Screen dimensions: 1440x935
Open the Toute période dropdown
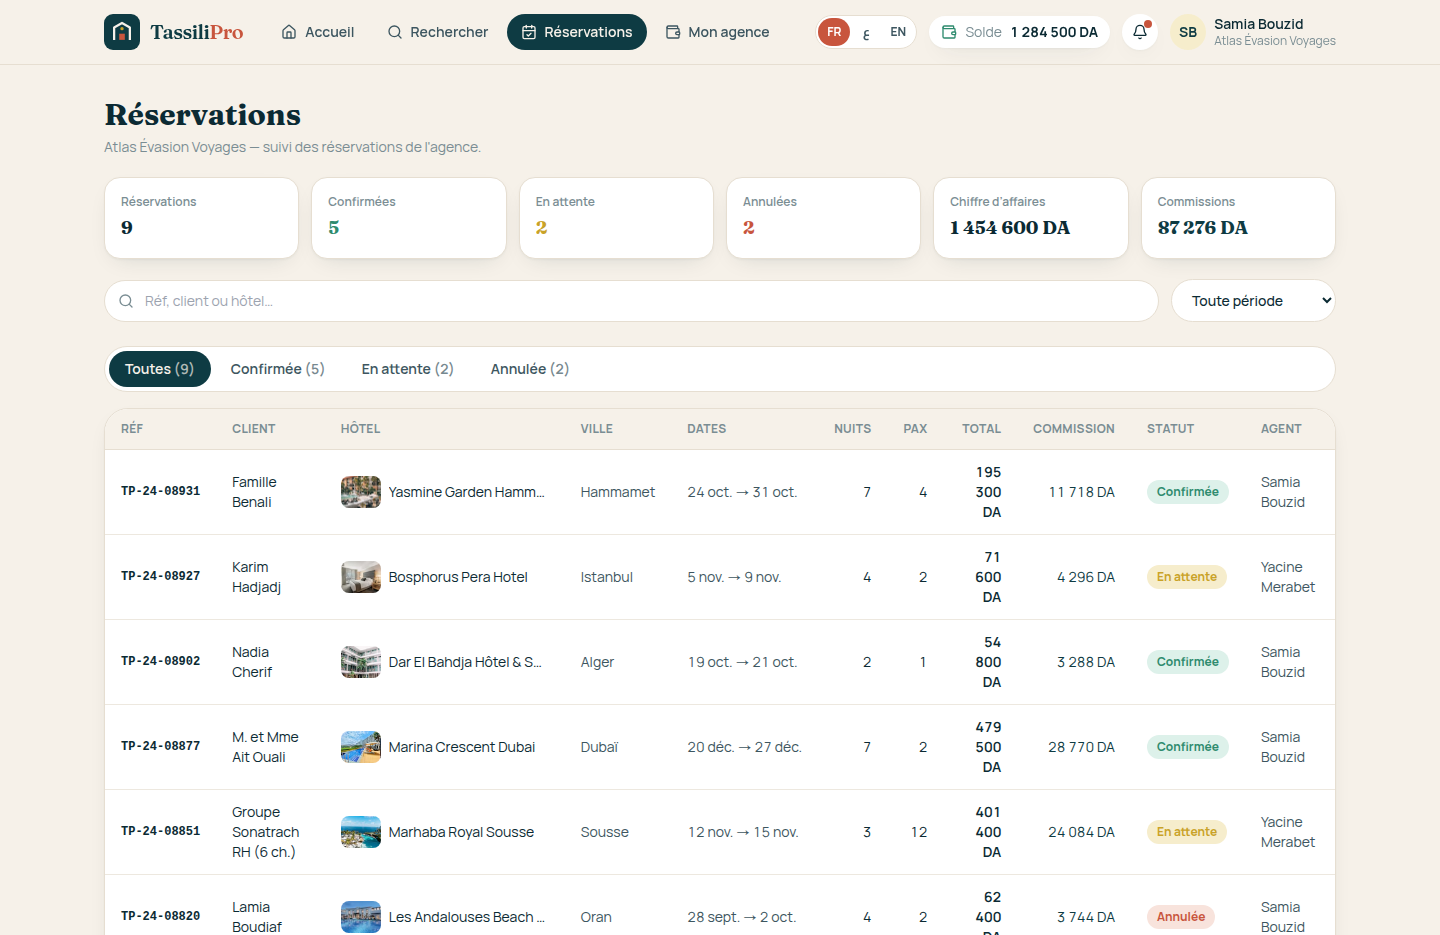1253,301
